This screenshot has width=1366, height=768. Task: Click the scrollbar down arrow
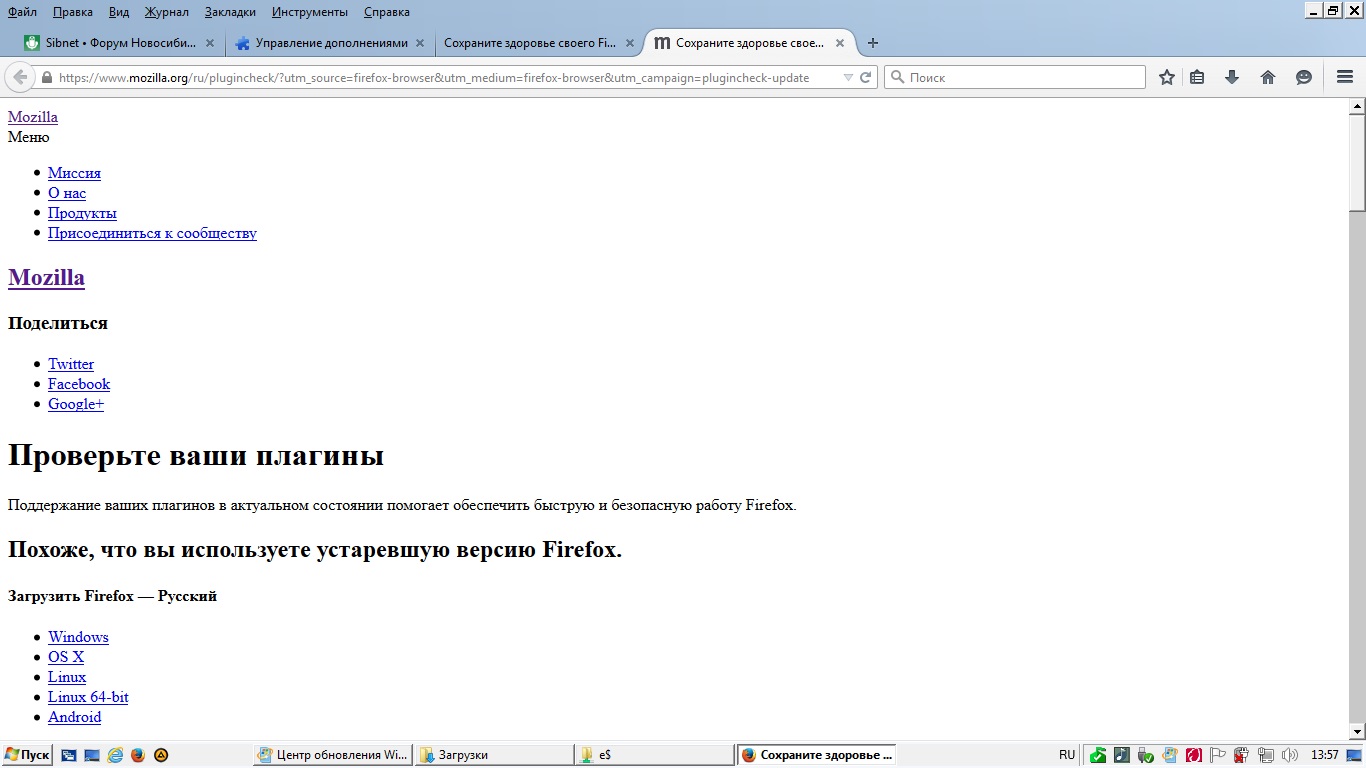coord(1357,732)
